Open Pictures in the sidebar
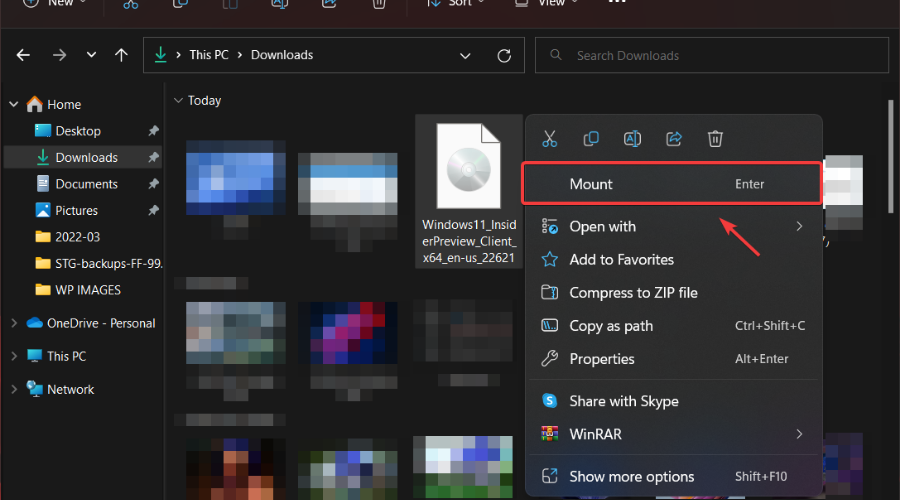This screenshot has width=900, height=500. [76, 211]
